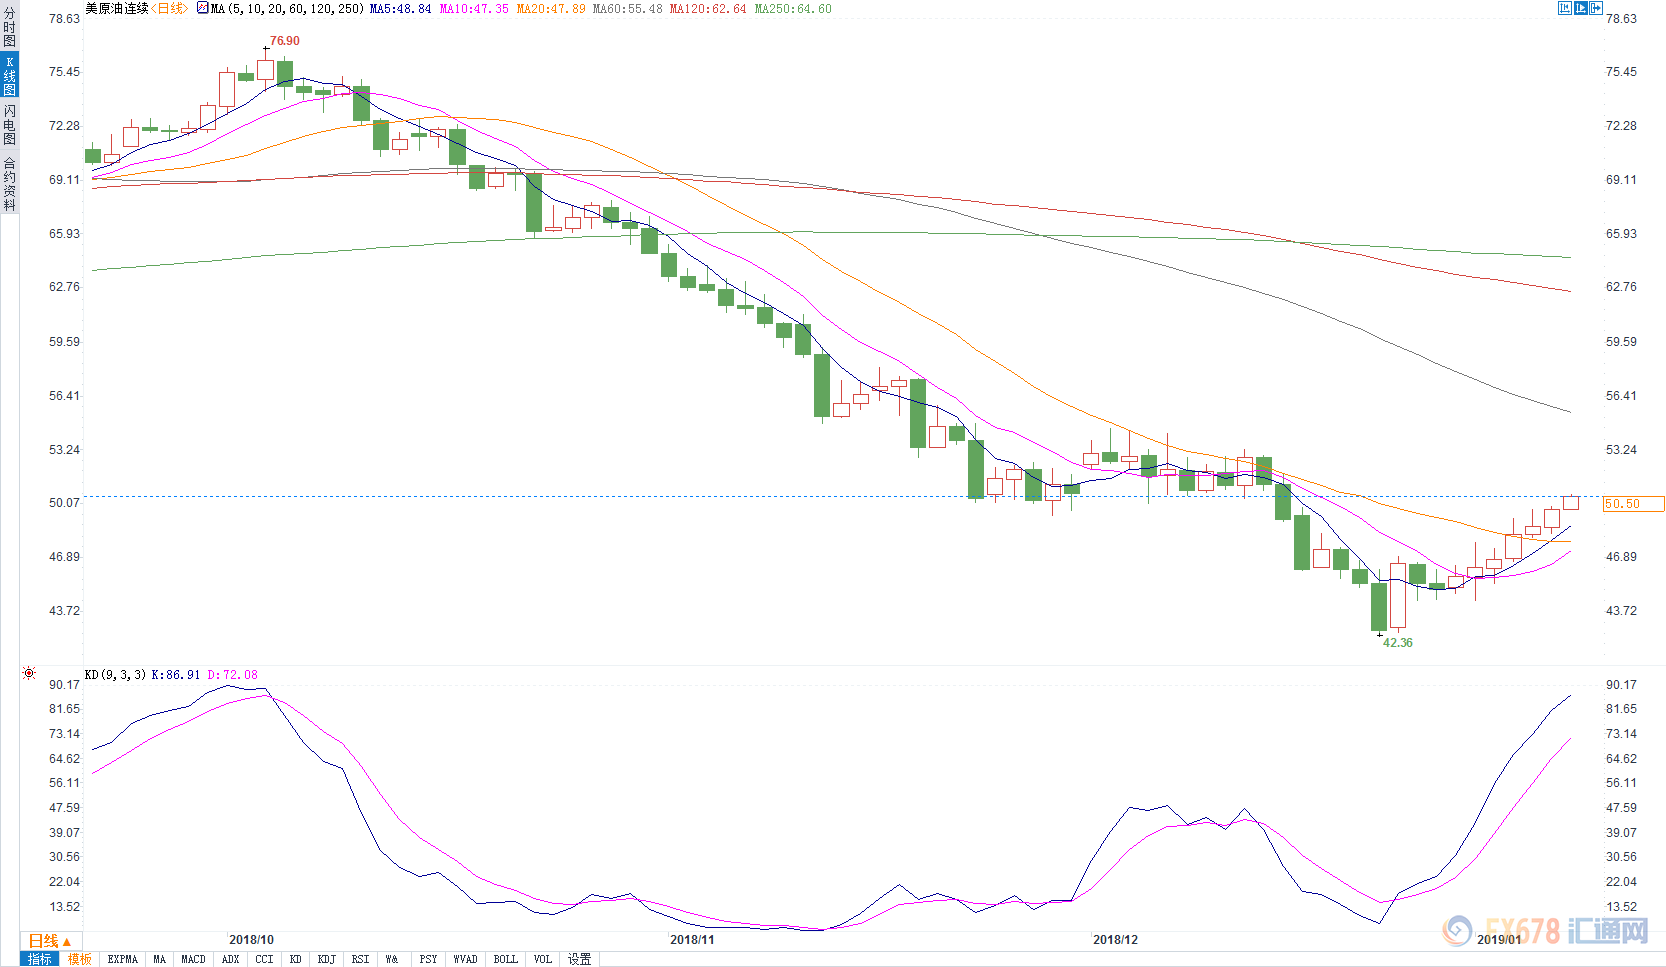Choose the RSI indicator
Image resolution: width=1666 pixels, height=967 pixels.
361,959
